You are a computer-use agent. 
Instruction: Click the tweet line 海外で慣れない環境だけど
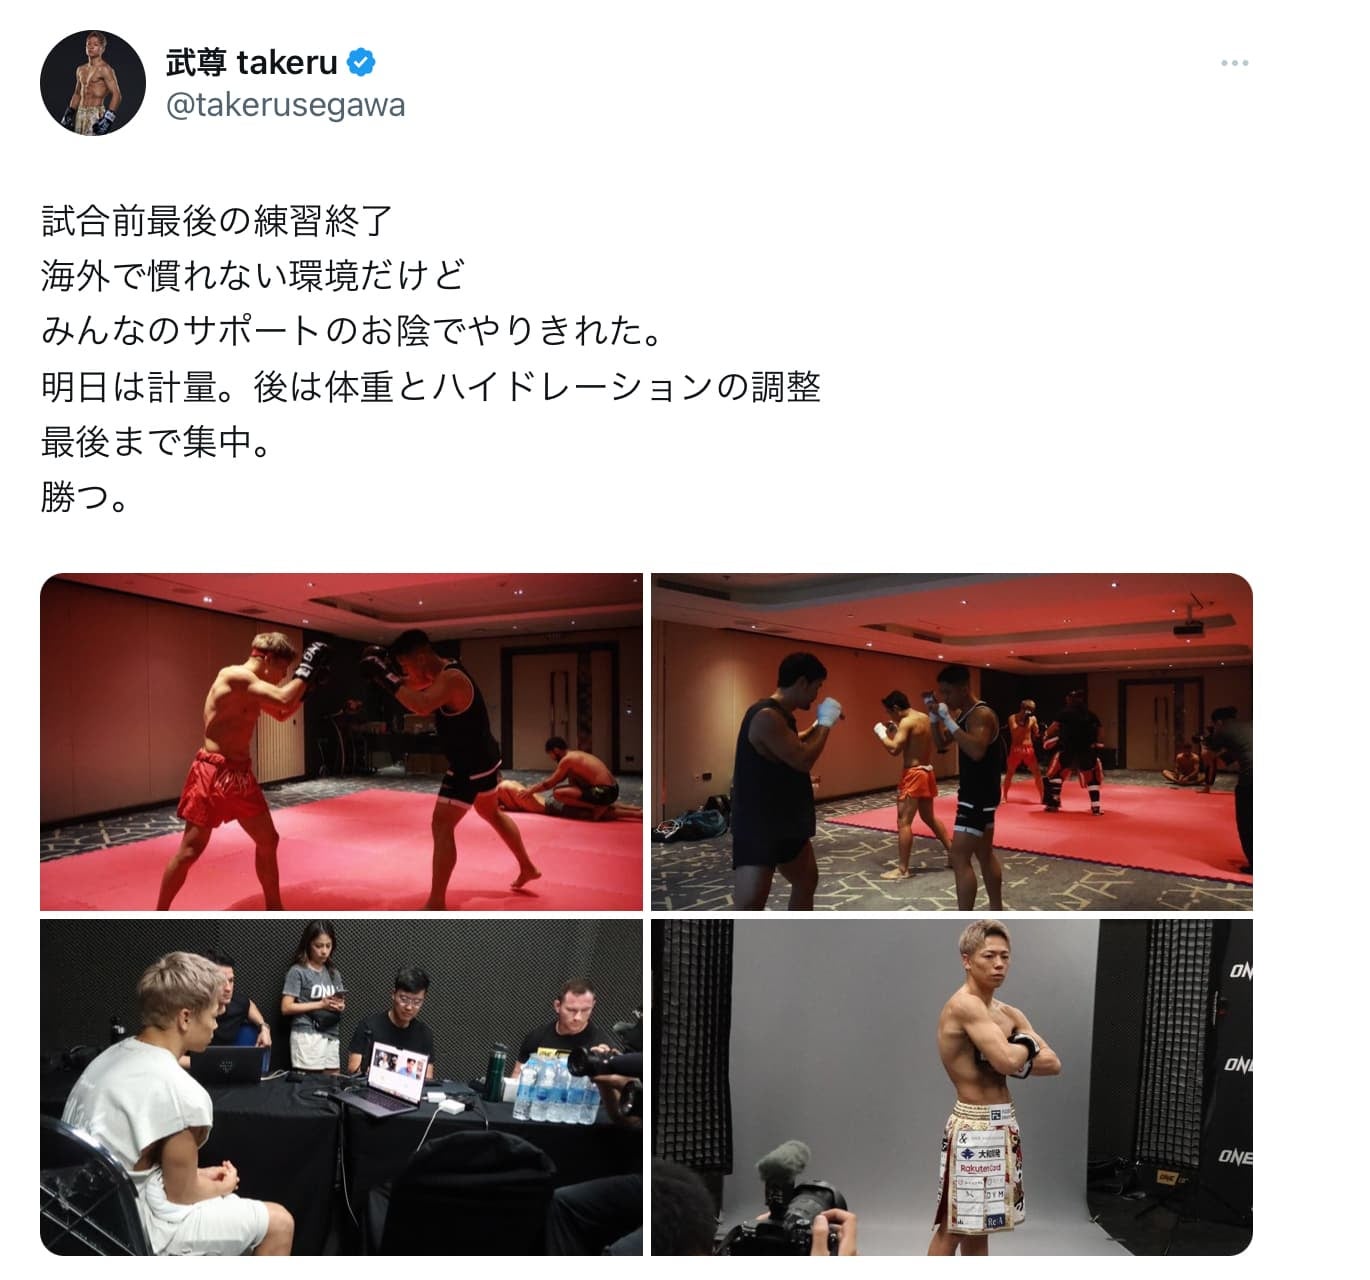pyautogui.click(x=253, y=275)
